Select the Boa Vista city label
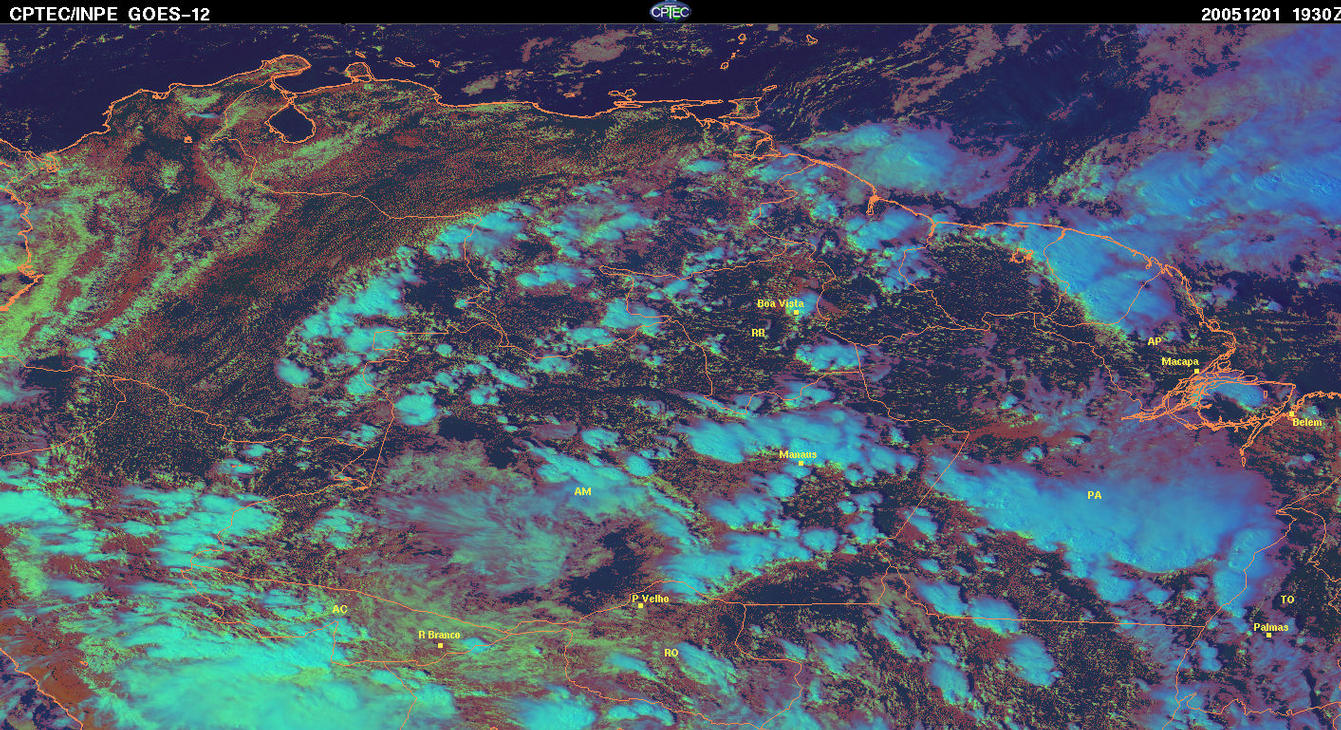The height and width of the screenshot is (730, 1341). pos(780,303)
